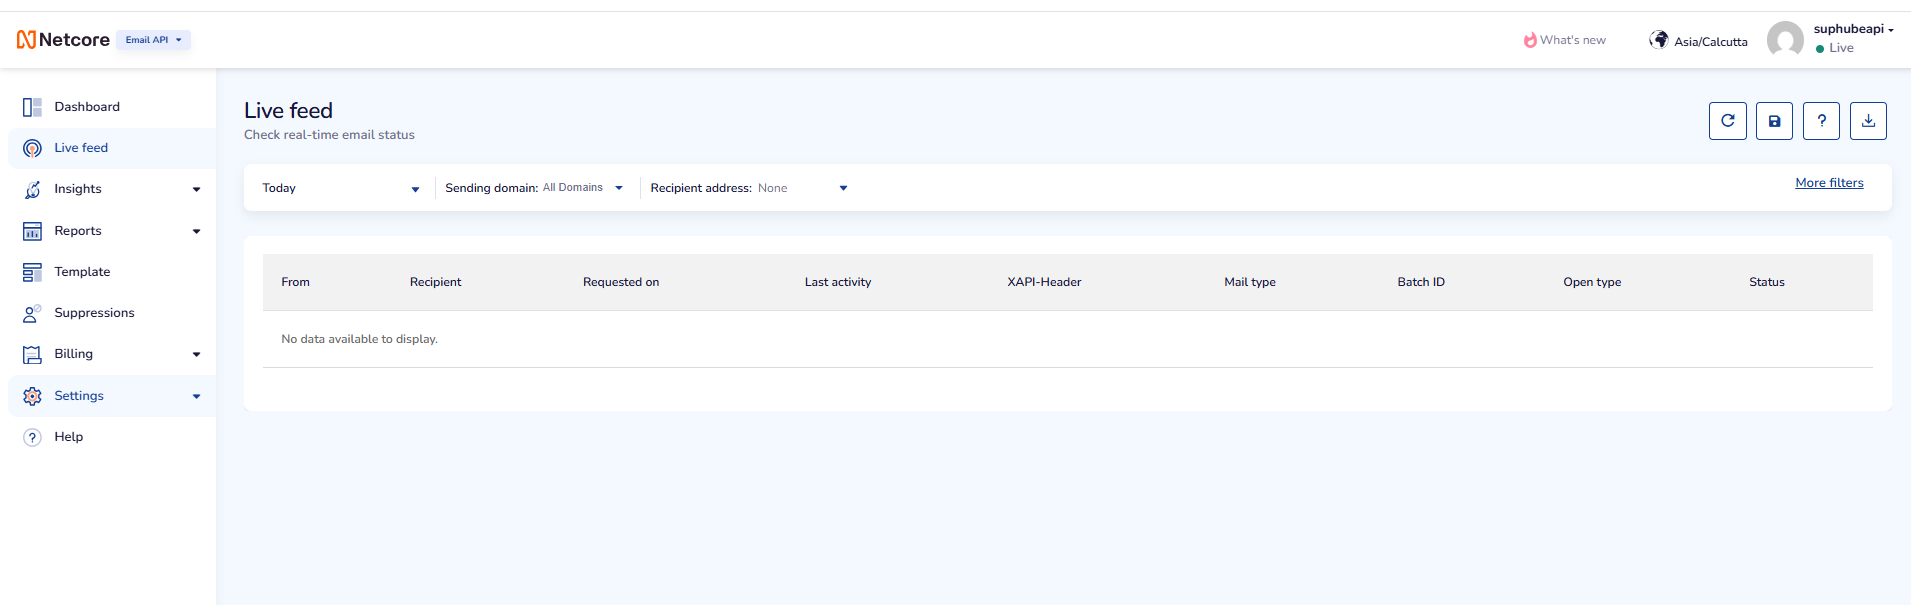Expand the Reports submenu arrow
This screenshot has width=1911, height=605.
click(x=196, y=231)
